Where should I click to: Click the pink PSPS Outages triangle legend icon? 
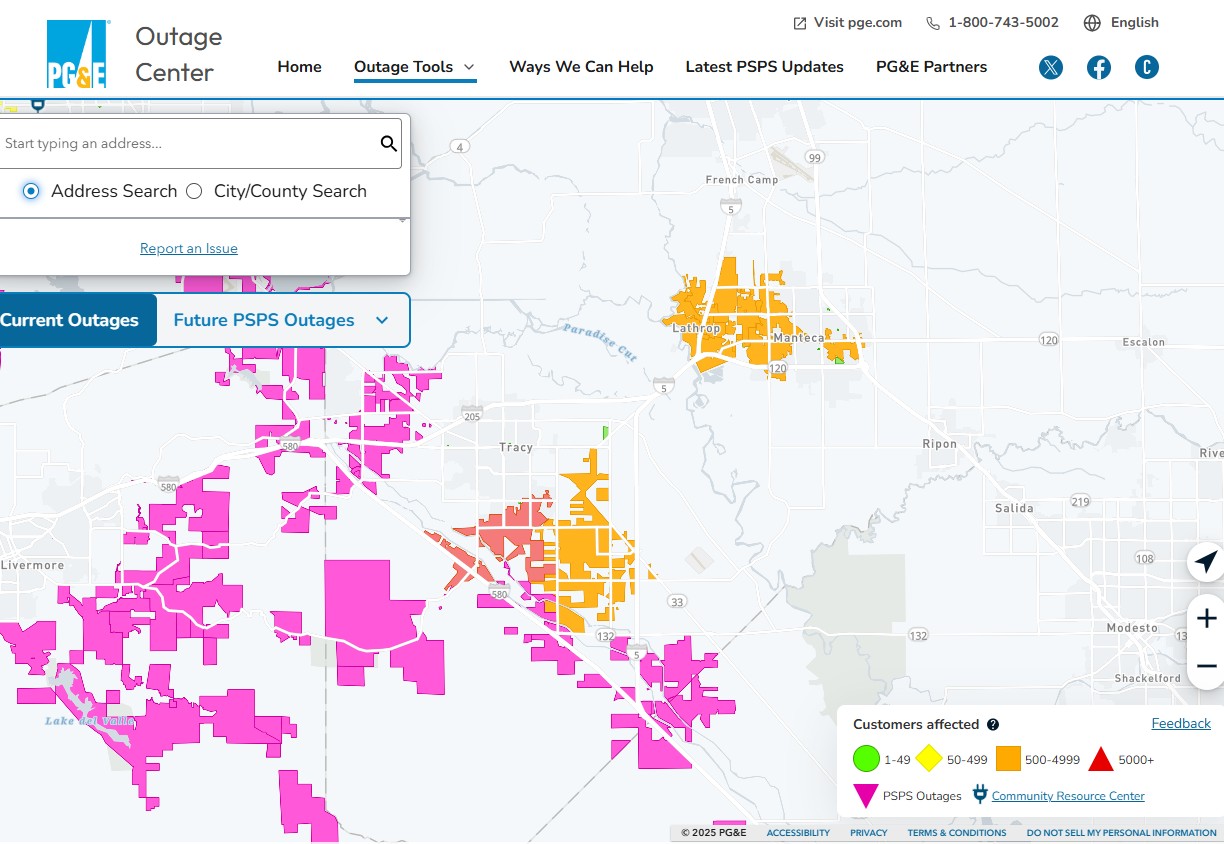click(865, 796)
